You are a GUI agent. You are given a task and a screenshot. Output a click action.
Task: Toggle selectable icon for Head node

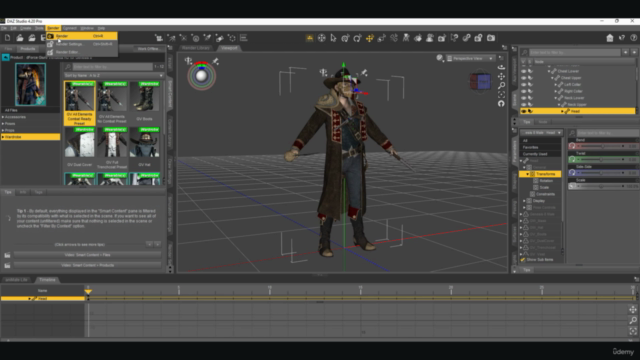click(x=531, y=111)
